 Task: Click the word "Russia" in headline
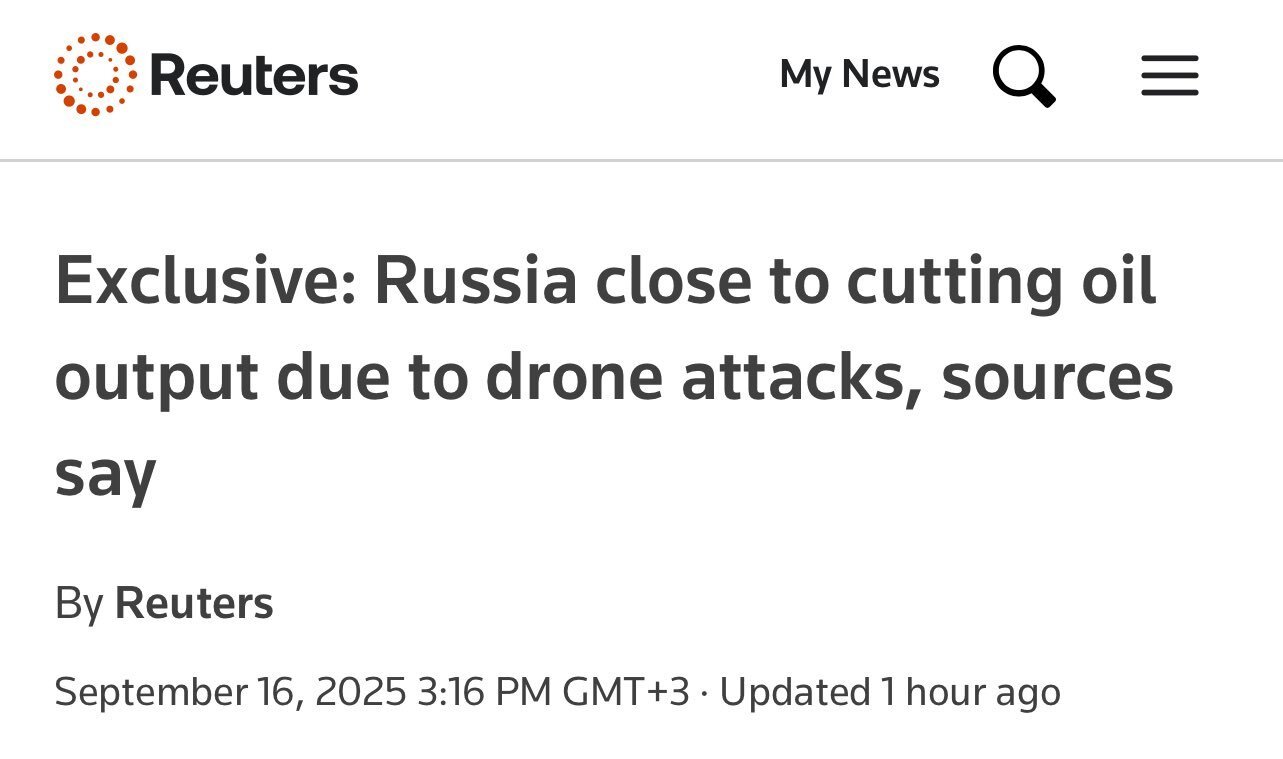(x=476, y=283)
